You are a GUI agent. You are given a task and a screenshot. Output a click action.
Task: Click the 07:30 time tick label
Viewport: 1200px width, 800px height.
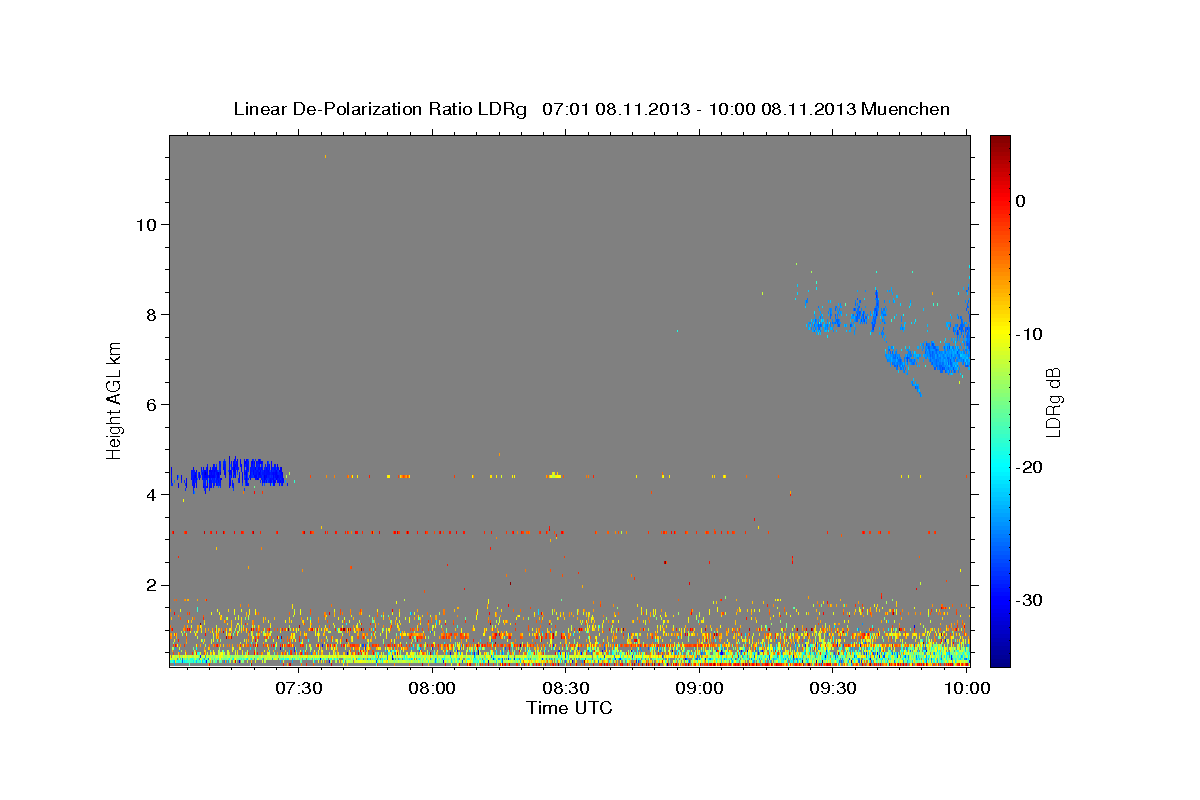pyautogui.click(x=300, y=689)
